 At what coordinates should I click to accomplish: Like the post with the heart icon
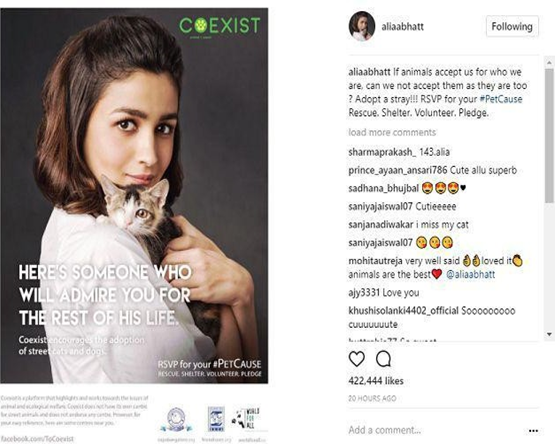pos(357,359)
